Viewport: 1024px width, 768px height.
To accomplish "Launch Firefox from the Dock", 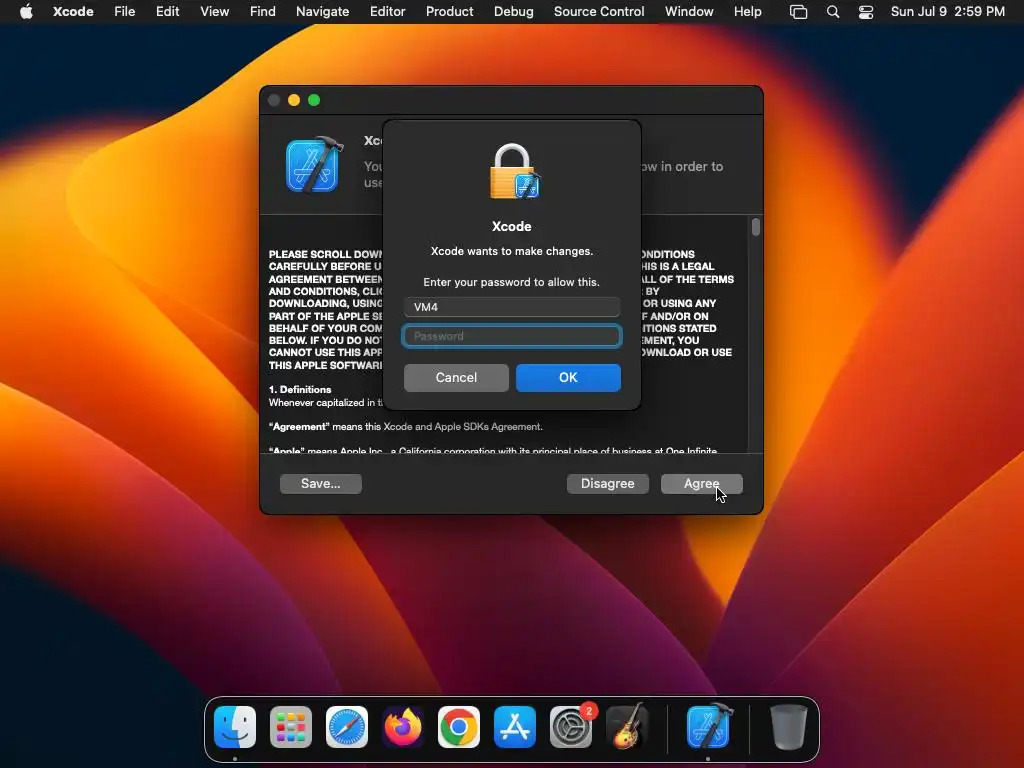I will click(403, 727).
